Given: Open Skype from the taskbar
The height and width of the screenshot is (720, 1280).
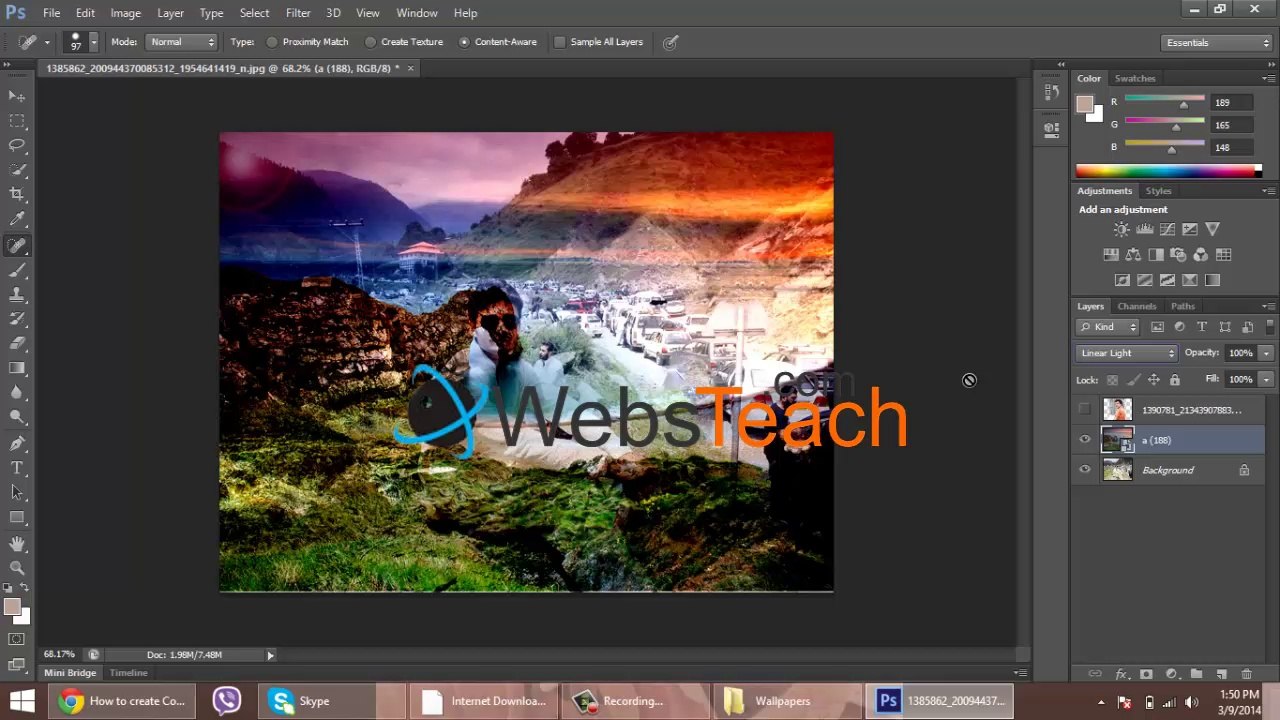Looking at the screenshot, I should 330,701.
